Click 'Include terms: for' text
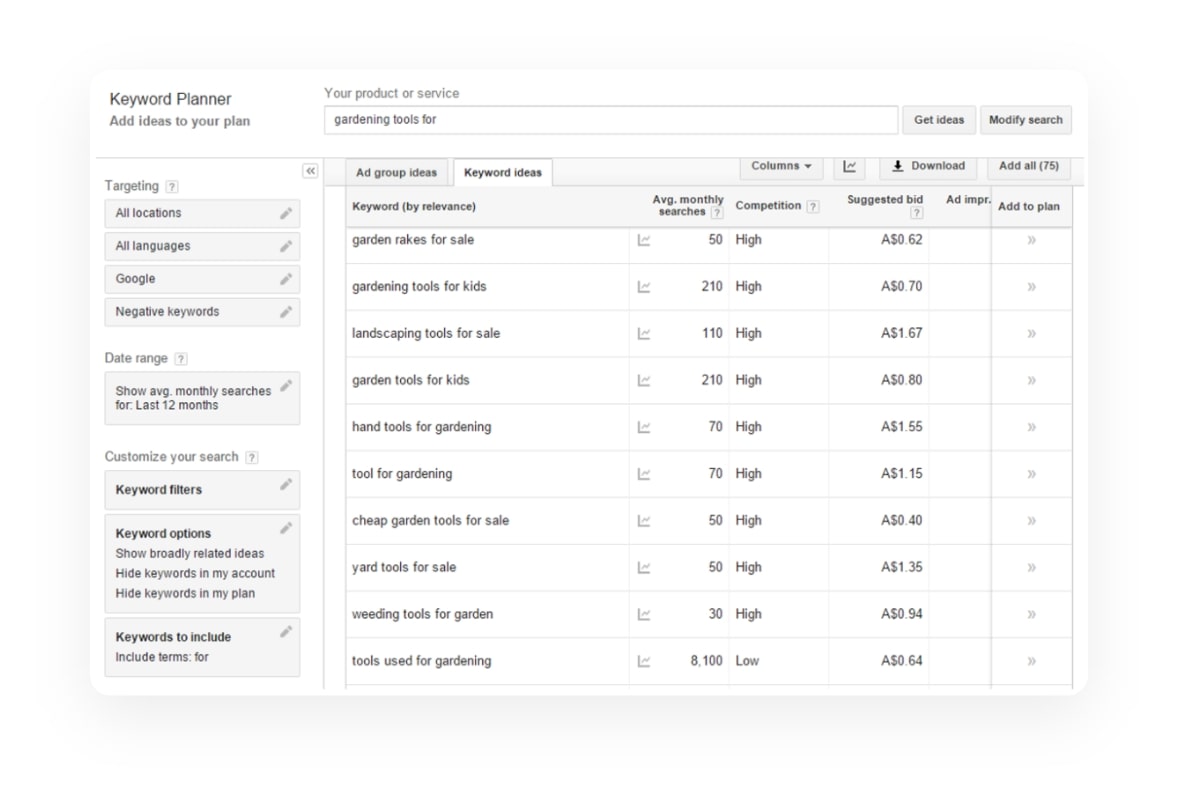The height and width of the screenshot is (806, 1178). coord(162,657)
